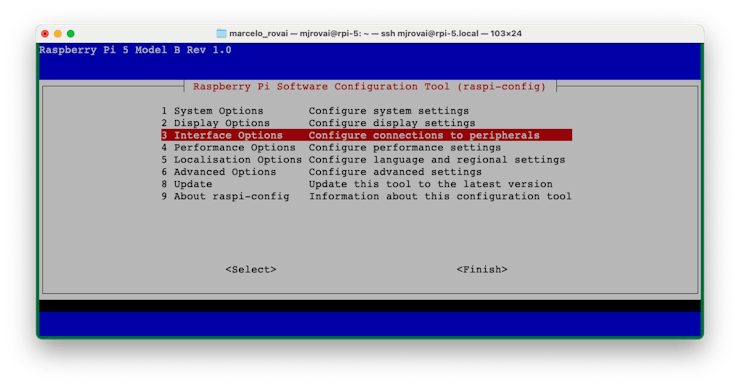Select System Options menu entry
Screen dimensions: 740x387
click(x=366, y=111)
